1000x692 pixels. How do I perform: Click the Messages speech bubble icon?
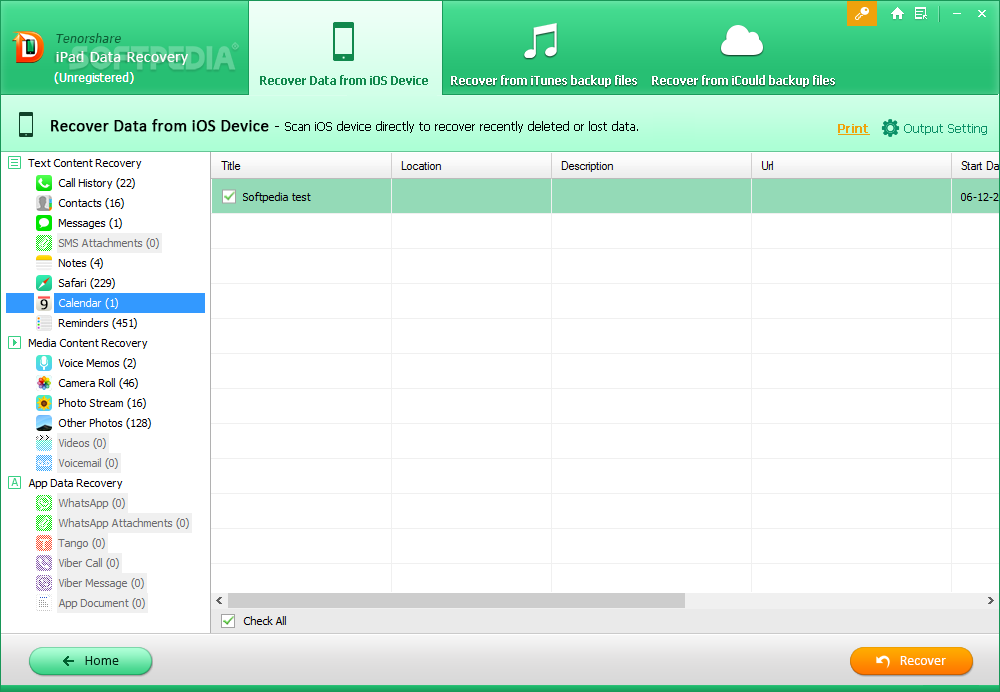pos(44,223)
